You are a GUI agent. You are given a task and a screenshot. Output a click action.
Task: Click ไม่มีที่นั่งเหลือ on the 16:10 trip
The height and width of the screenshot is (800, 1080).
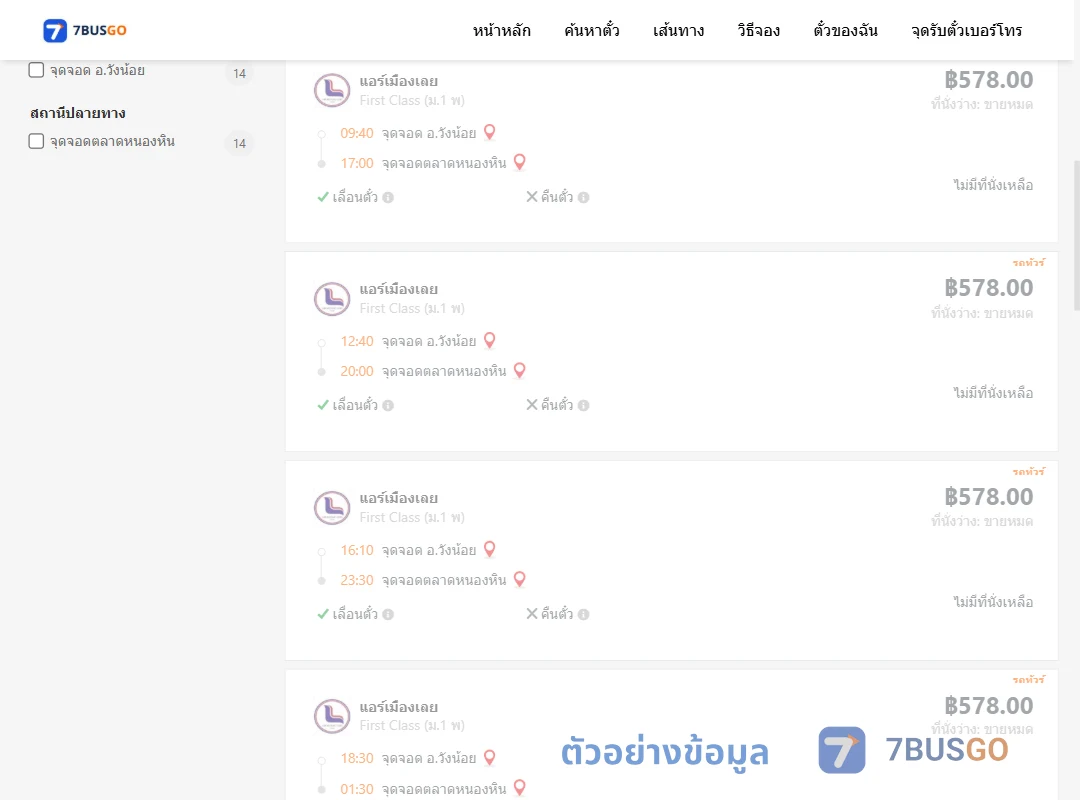coord(993,602)
